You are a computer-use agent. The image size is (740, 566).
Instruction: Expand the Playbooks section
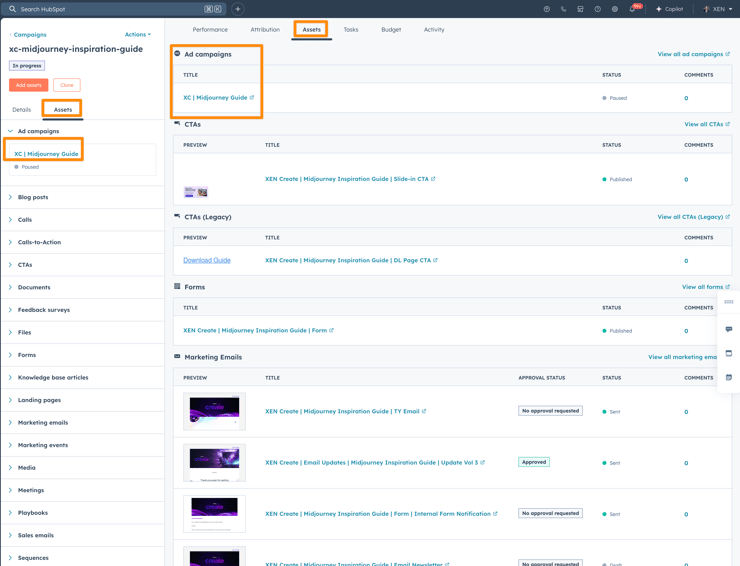coord(33,513)
